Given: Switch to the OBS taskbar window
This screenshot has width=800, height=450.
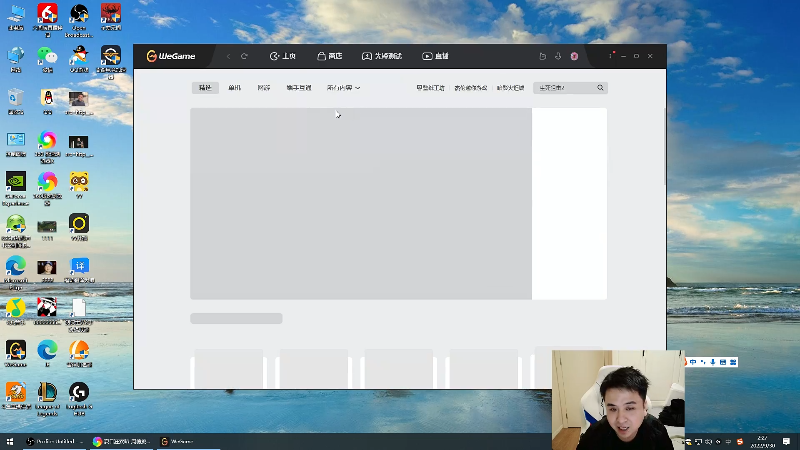Looking at the screenshot, I should (54, 441).
